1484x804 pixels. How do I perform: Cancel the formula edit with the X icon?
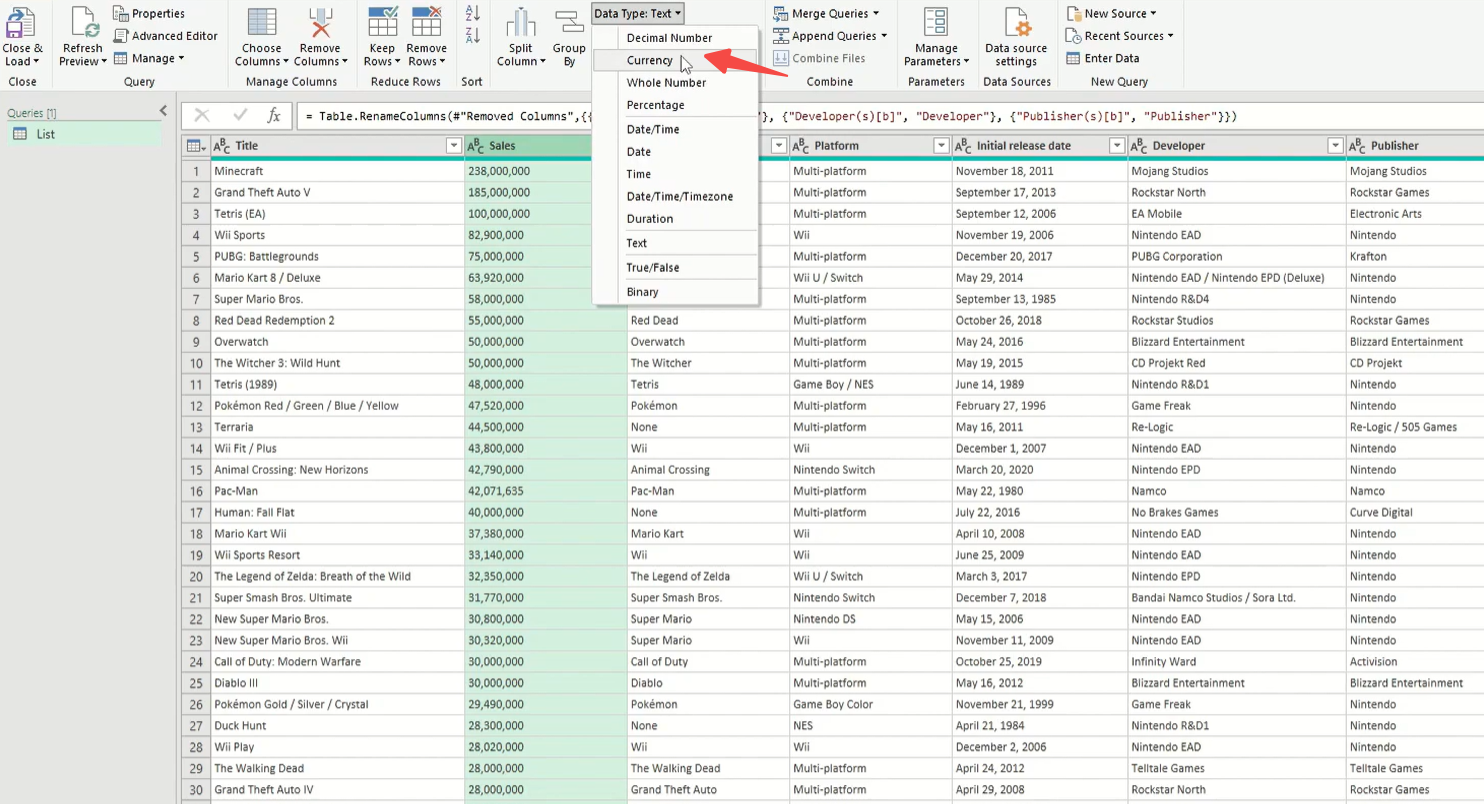coord(201,116)
